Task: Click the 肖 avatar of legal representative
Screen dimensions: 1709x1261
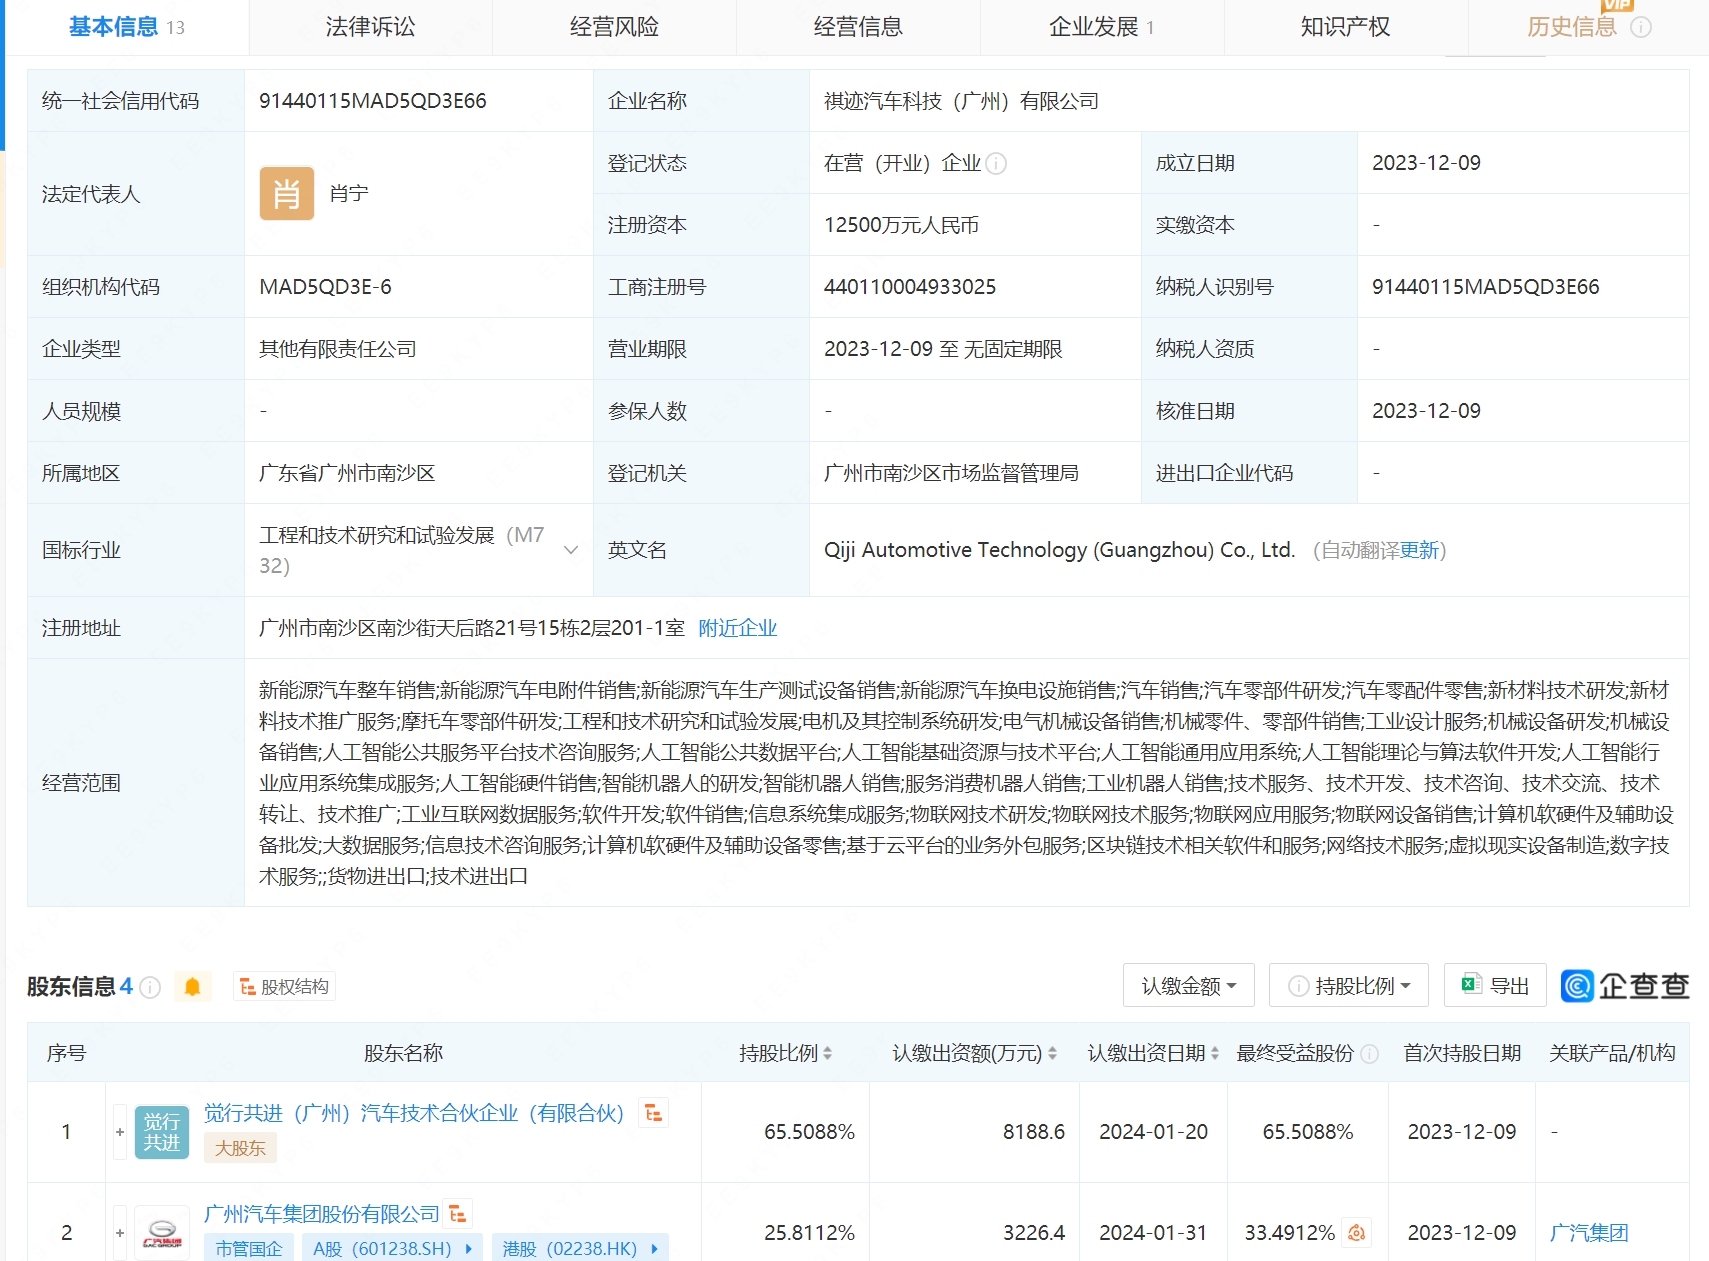Action: tap(287, 193)
